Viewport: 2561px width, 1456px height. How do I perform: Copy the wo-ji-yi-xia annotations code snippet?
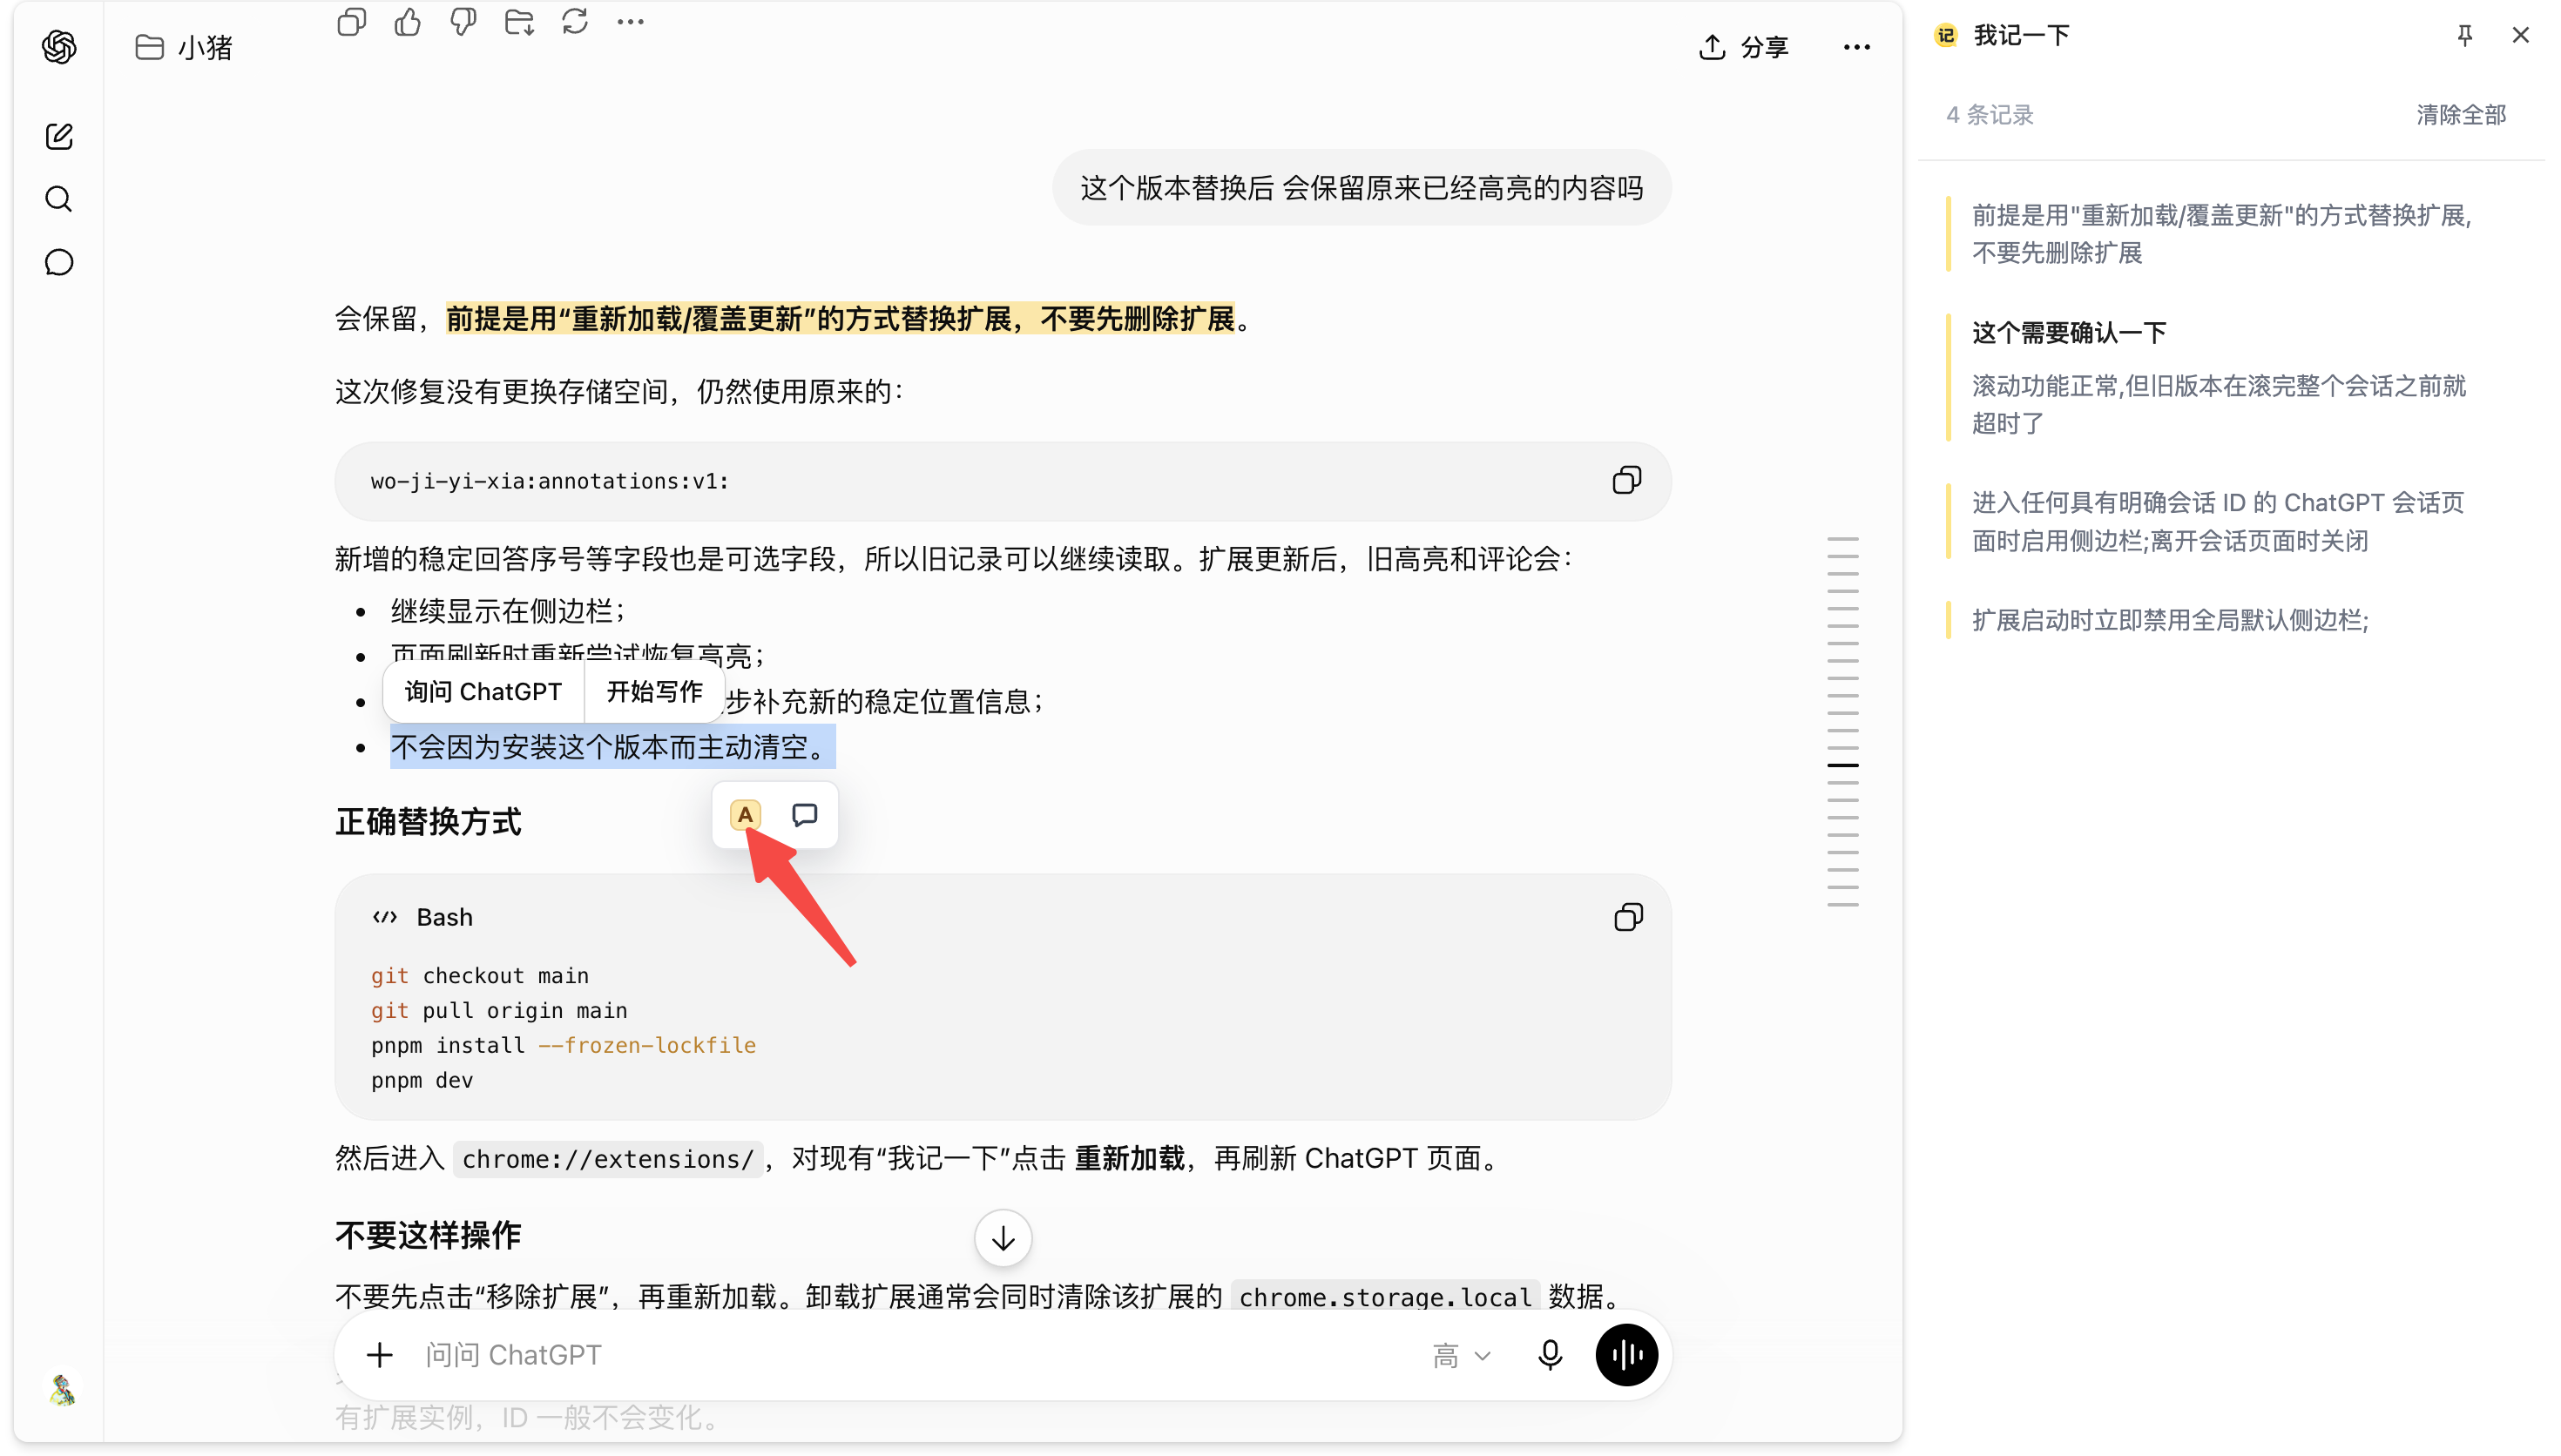pos(1626,481)
